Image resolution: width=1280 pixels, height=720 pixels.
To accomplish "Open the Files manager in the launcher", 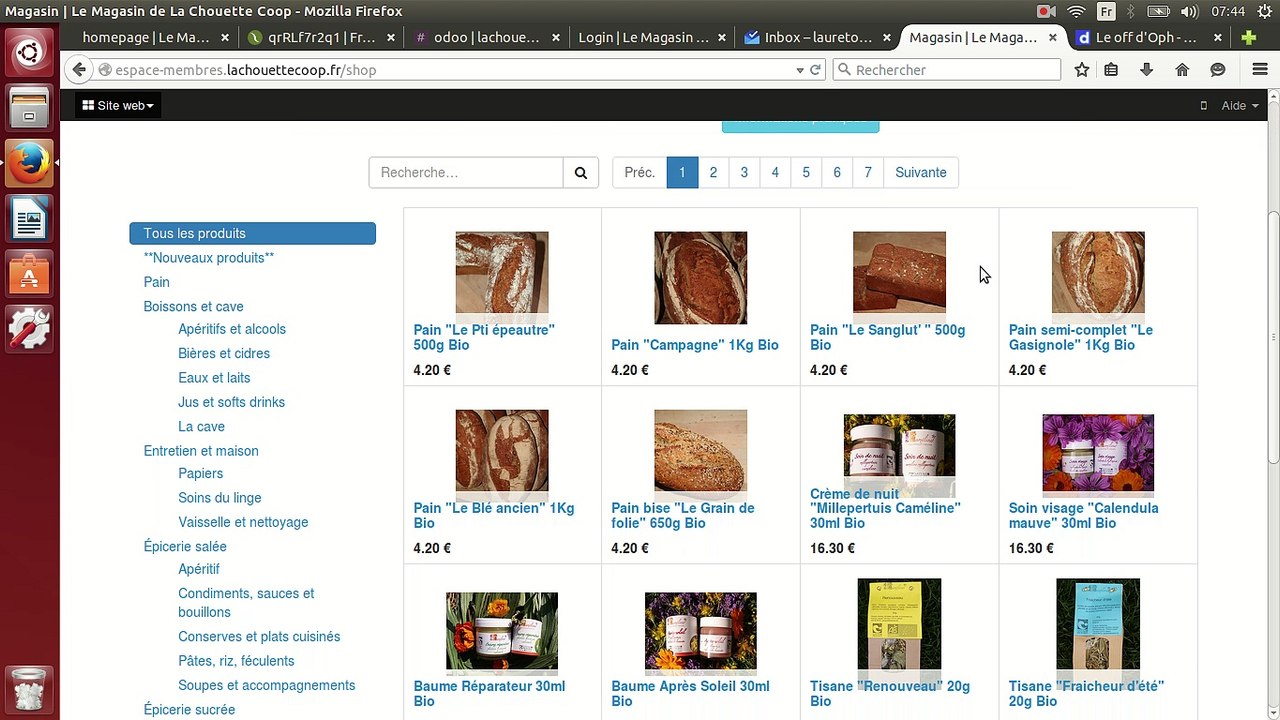I will click(x=29, y=108).
